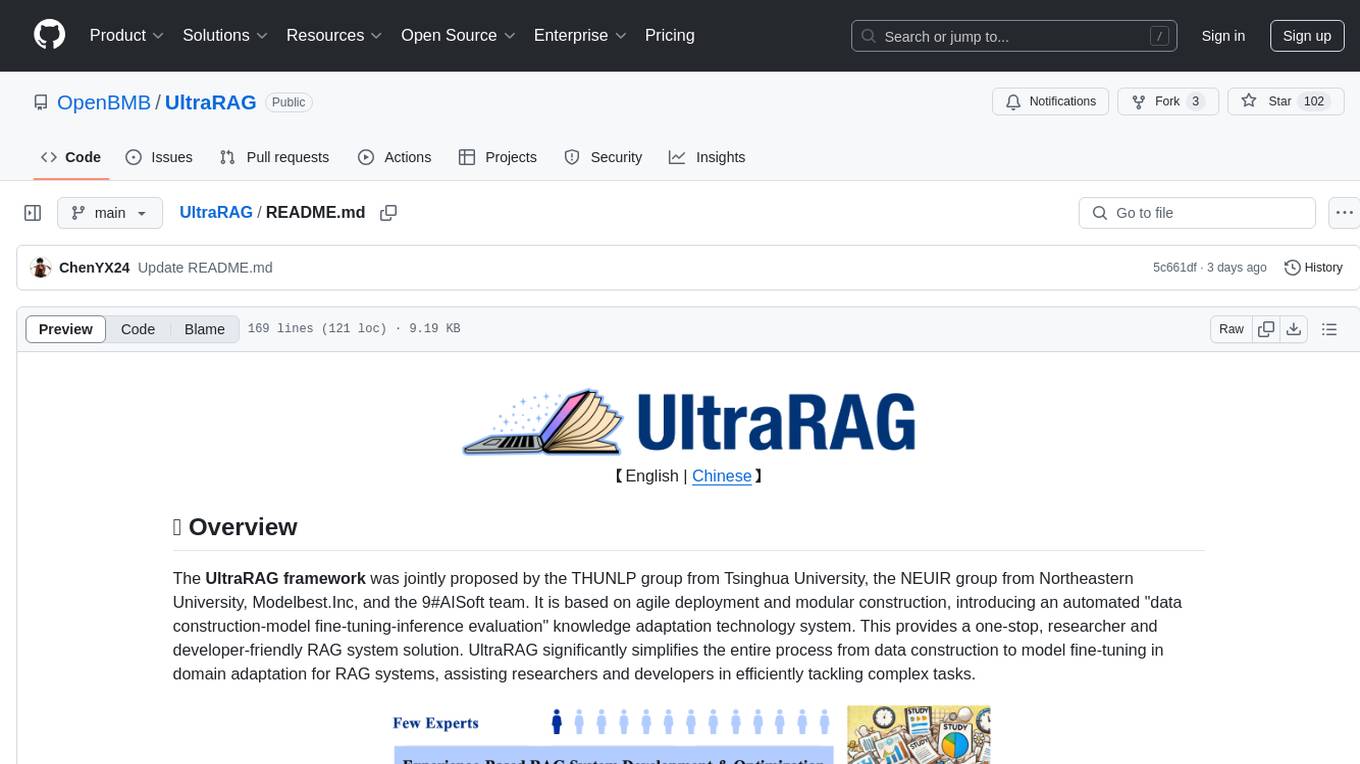1360x764 pixels.
Task: Switch to the Pull requests tab
Action: pos(274,157)
